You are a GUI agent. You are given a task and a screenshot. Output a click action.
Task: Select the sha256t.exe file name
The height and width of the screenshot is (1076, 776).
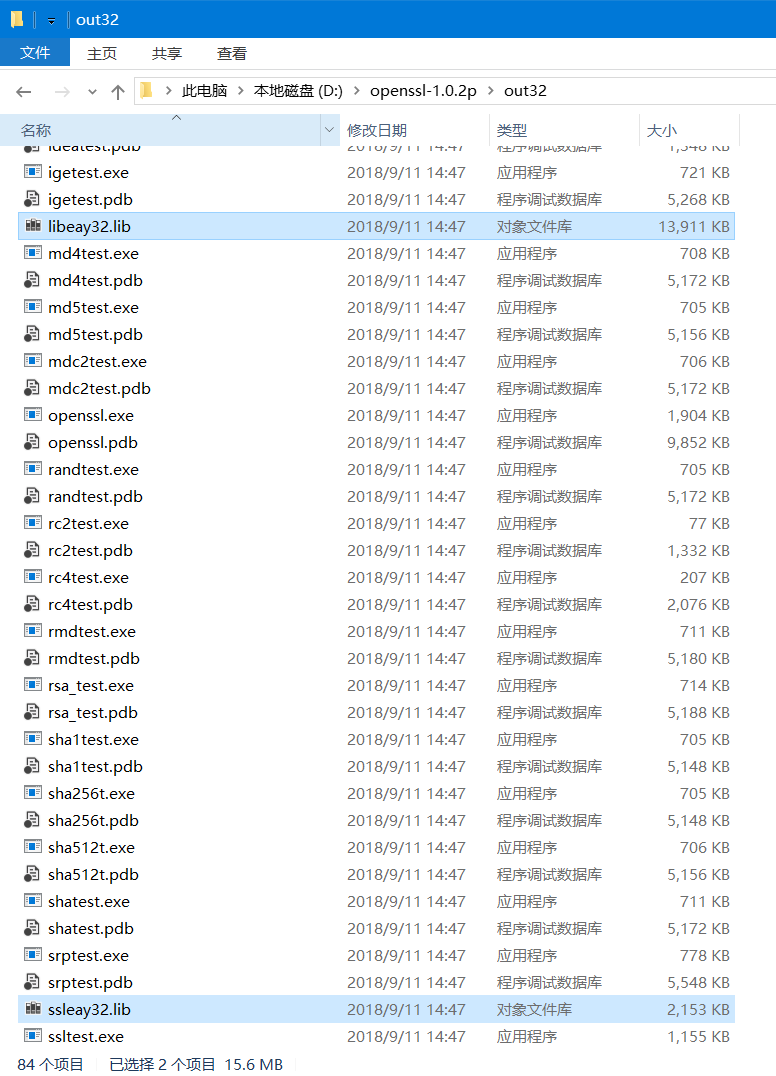[x=91, y=793]
